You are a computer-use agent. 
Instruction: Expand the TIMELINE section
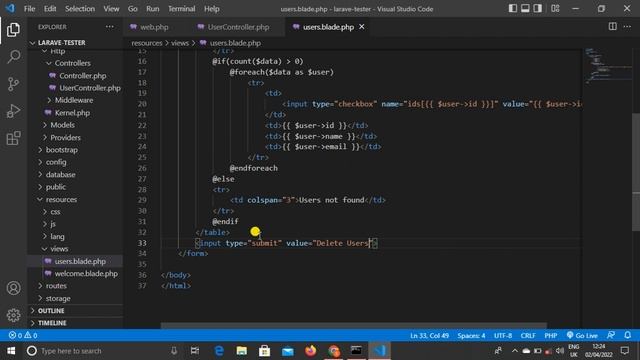[x=52, y=323]
